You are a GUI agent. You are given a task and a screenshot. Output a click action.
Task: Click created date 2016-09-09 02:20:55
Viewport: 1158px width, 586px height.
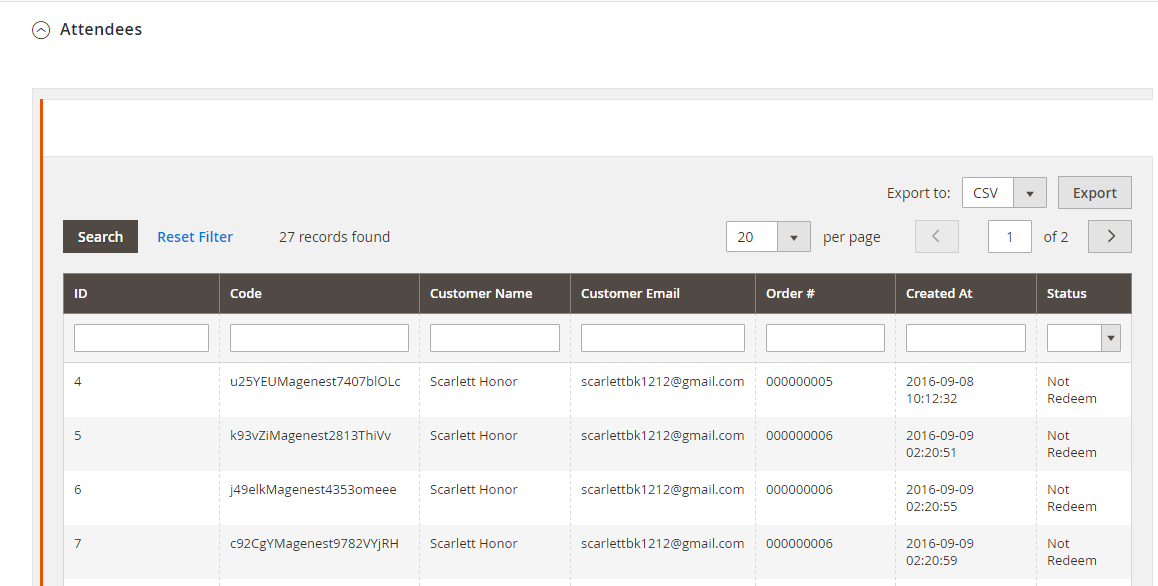coord(939,497)
